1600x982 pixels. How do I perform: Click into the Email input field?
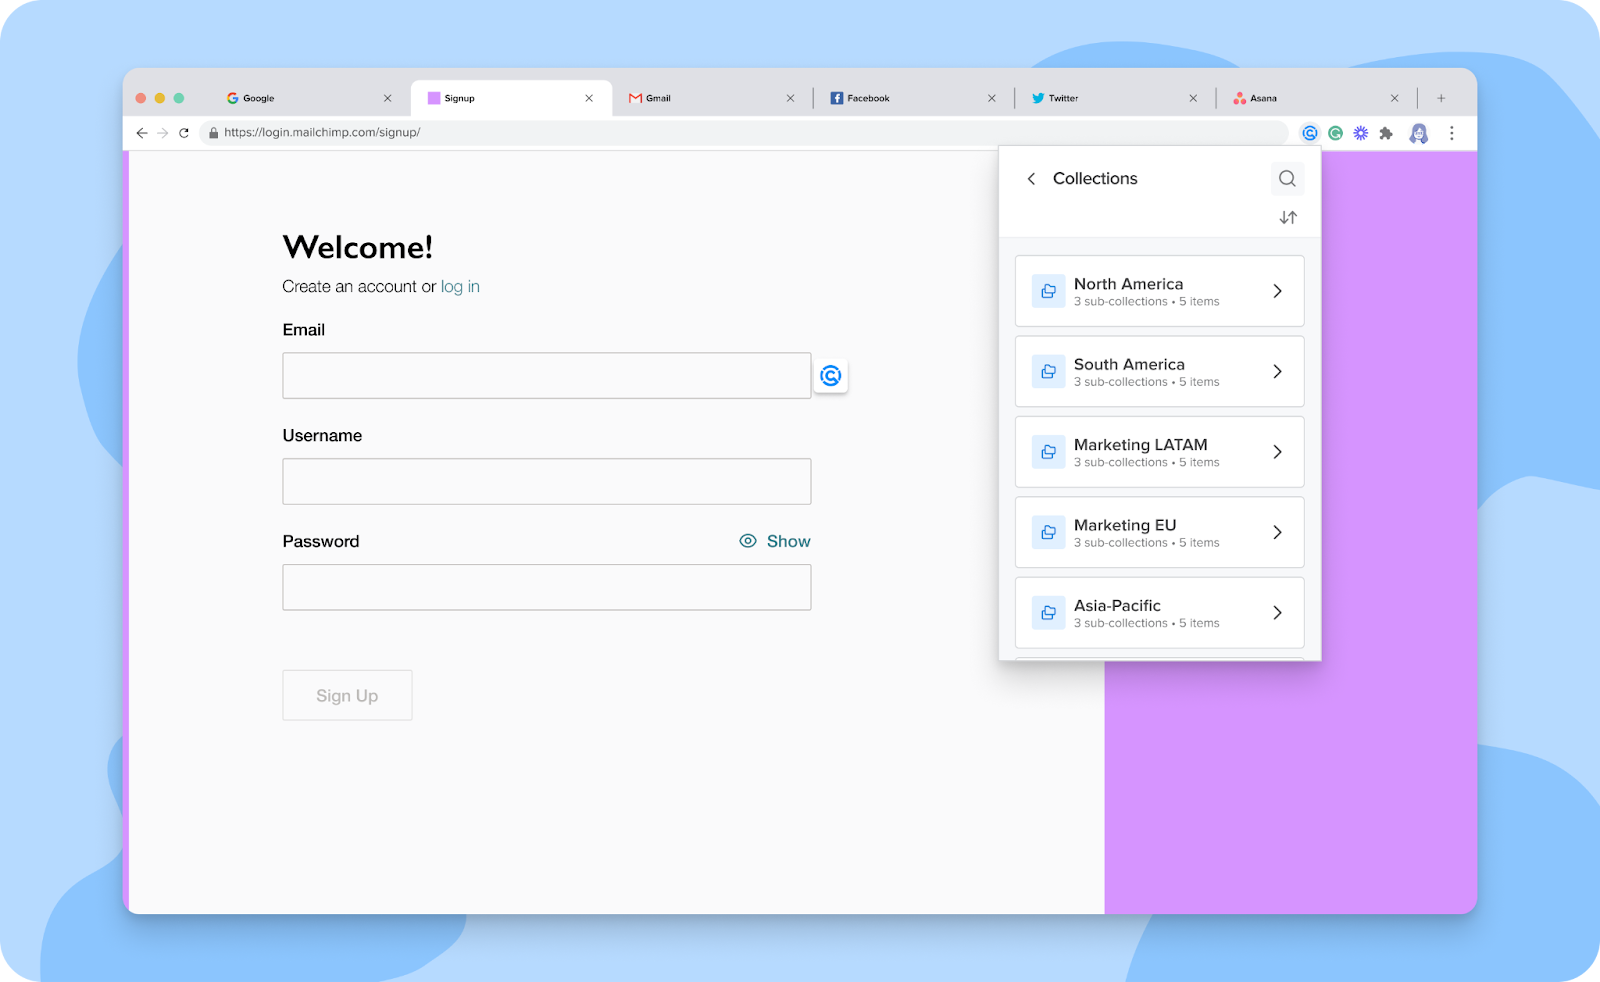[x=547, y=376]
